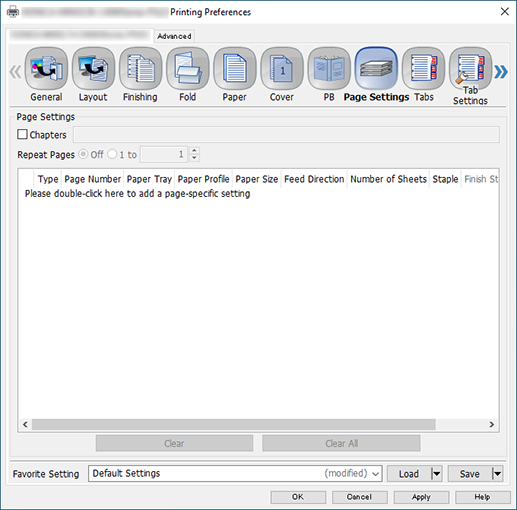
Task: Click the Clear button
Action: coord(174,443)
